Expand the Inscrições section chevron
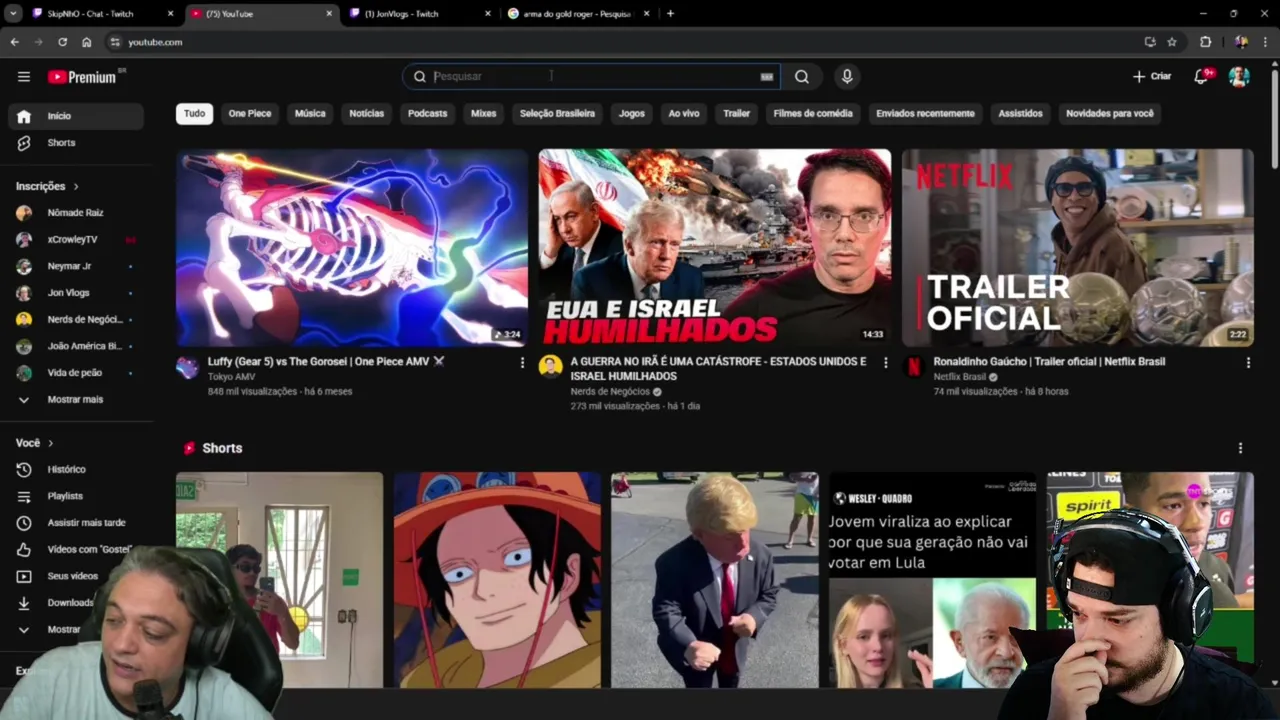 (x=75, y=187)
